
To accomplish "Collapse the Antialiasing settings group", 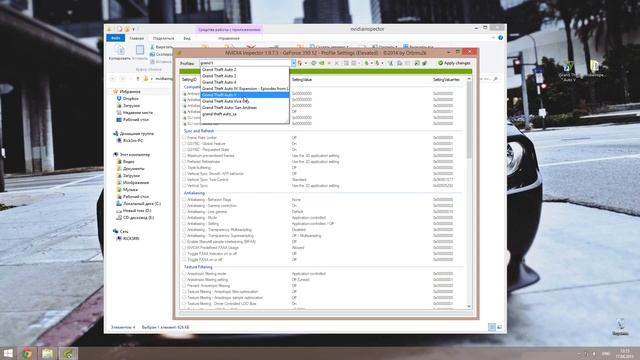I will [194, 193].
